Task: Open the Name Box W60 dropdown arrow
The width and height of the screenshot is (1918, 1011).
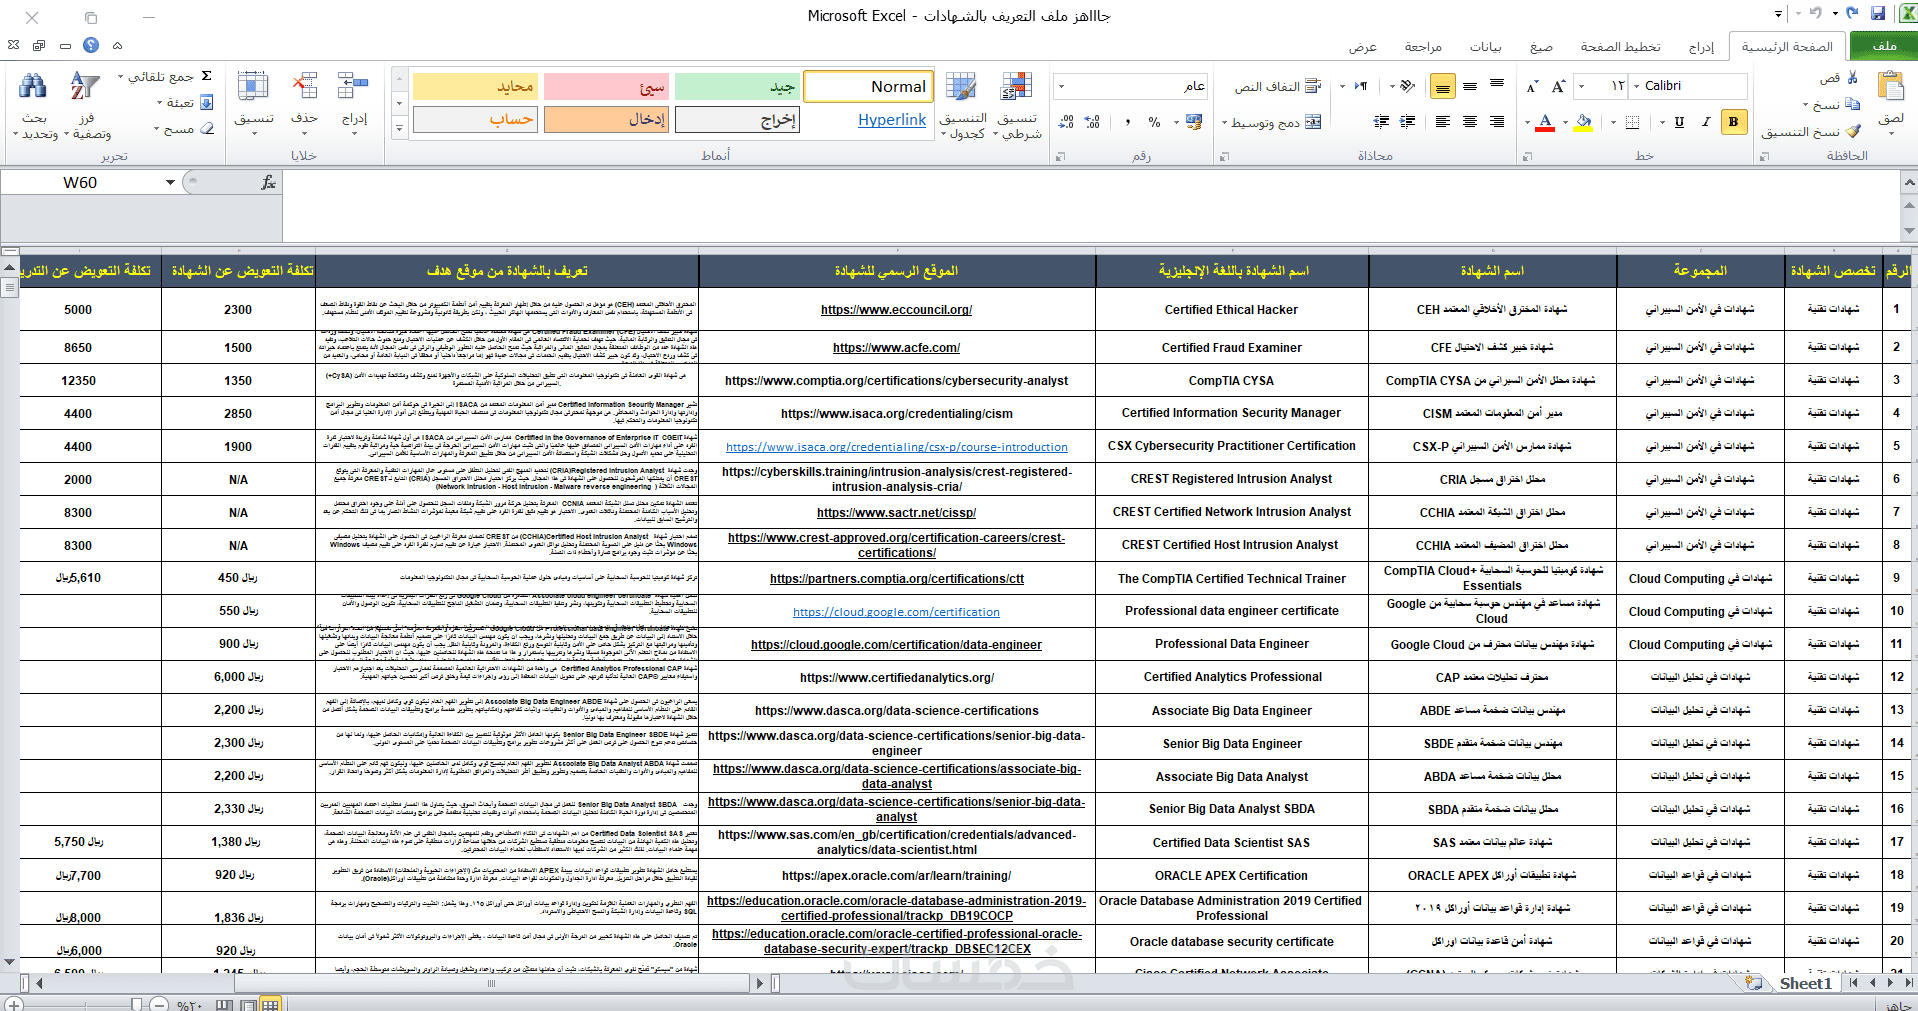Action: point(171,182)
